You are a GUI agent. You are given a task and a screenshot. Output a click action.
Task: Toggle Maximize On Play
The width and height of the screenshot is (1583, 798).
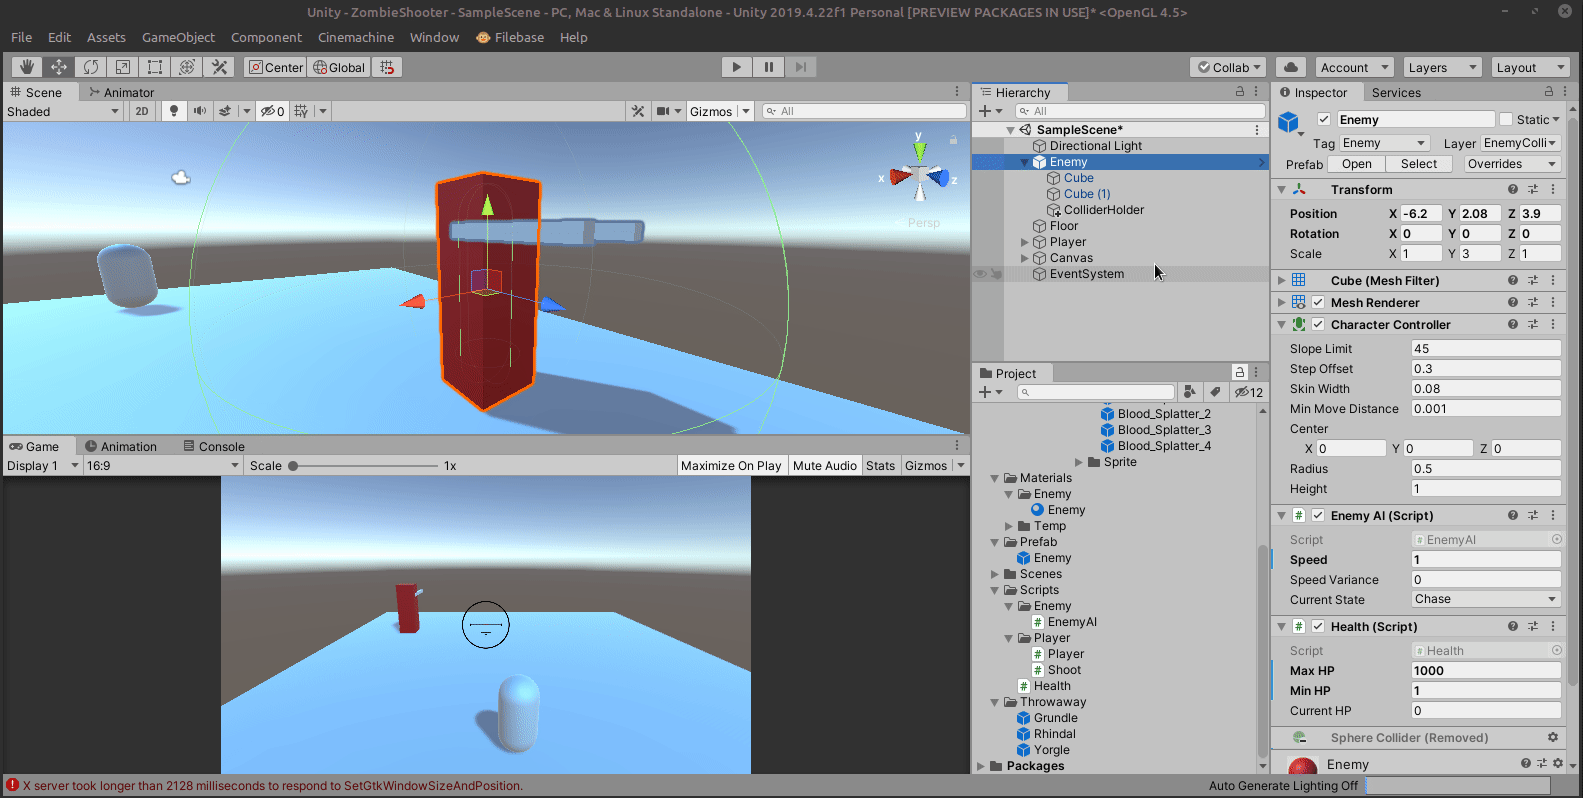[731, 465]
